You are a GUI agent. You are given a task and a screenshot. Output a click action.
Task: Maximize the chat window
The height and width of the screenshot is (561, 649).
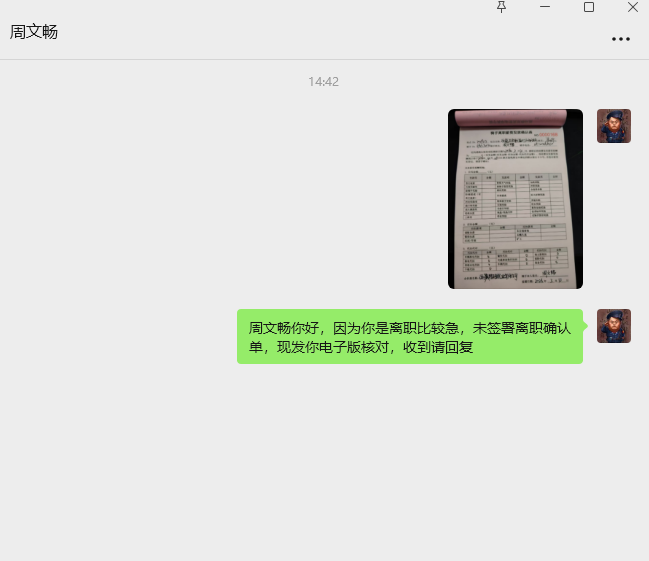tap(589, 7)
